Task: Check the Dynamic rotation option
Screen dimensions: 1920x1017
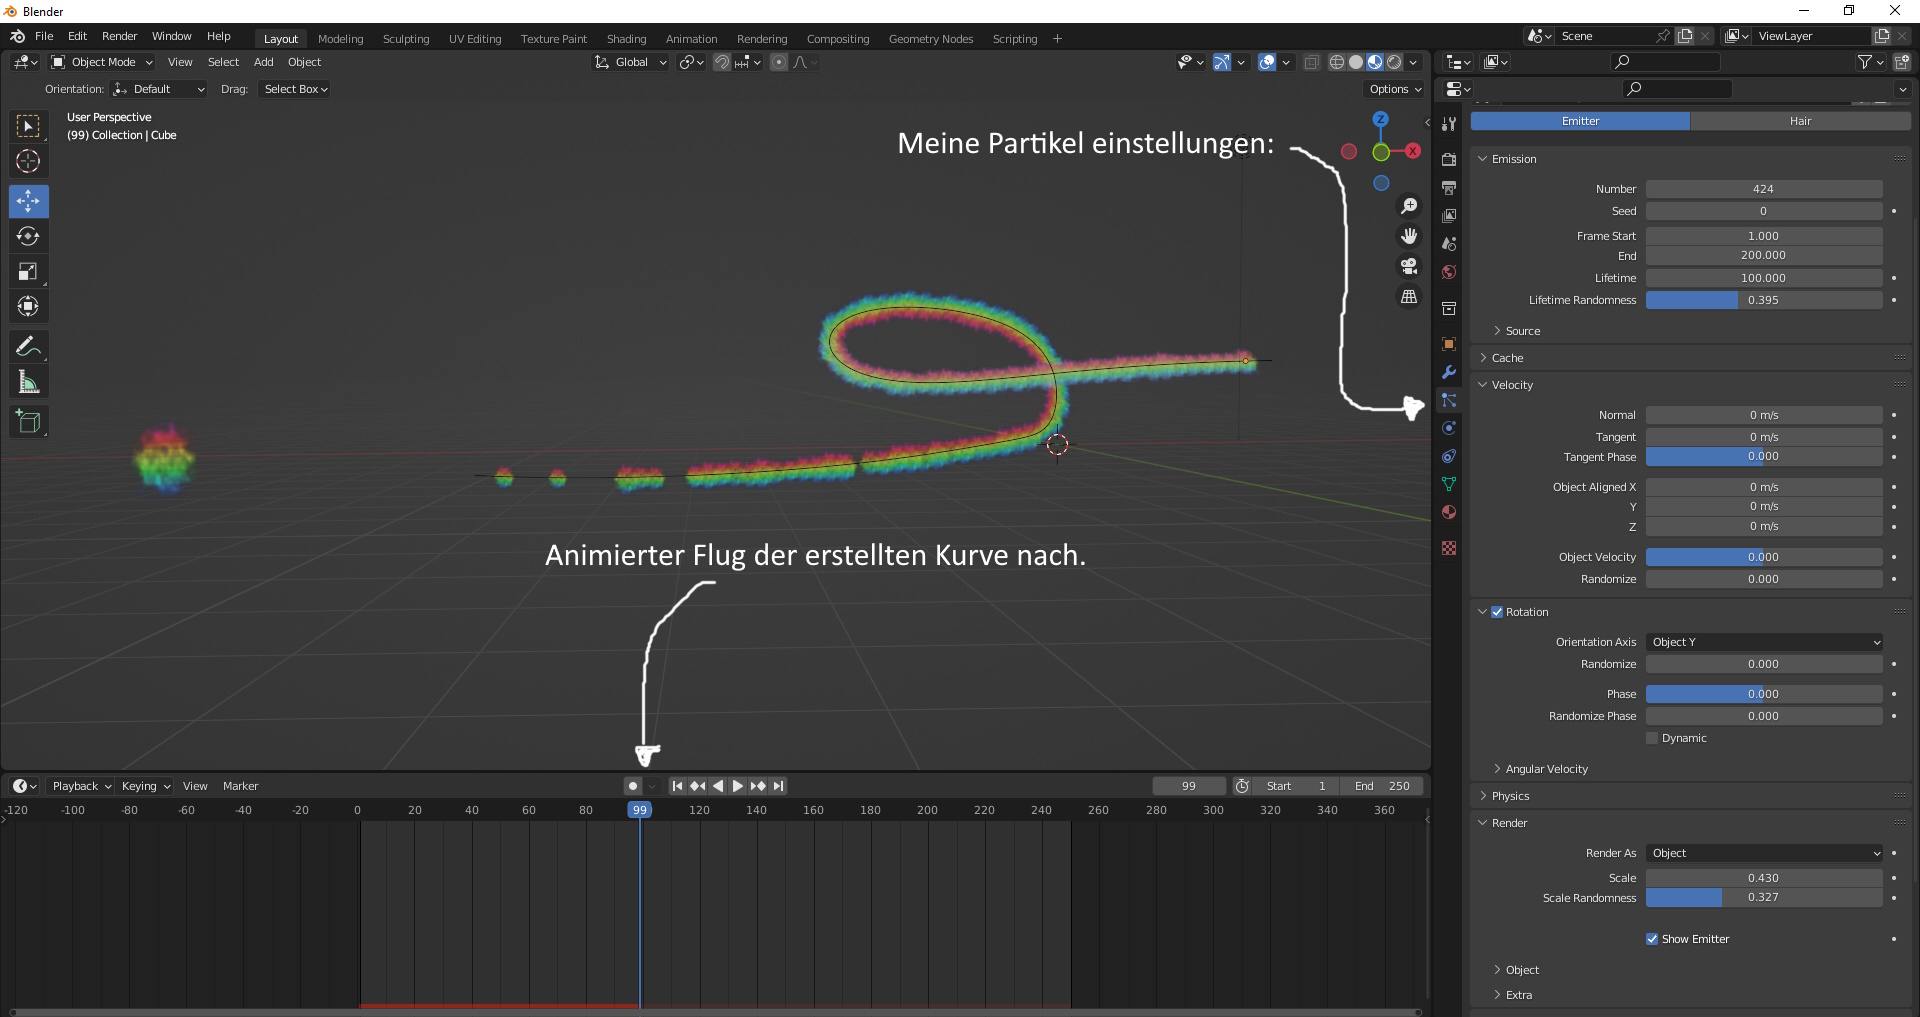Action: 1652,738
